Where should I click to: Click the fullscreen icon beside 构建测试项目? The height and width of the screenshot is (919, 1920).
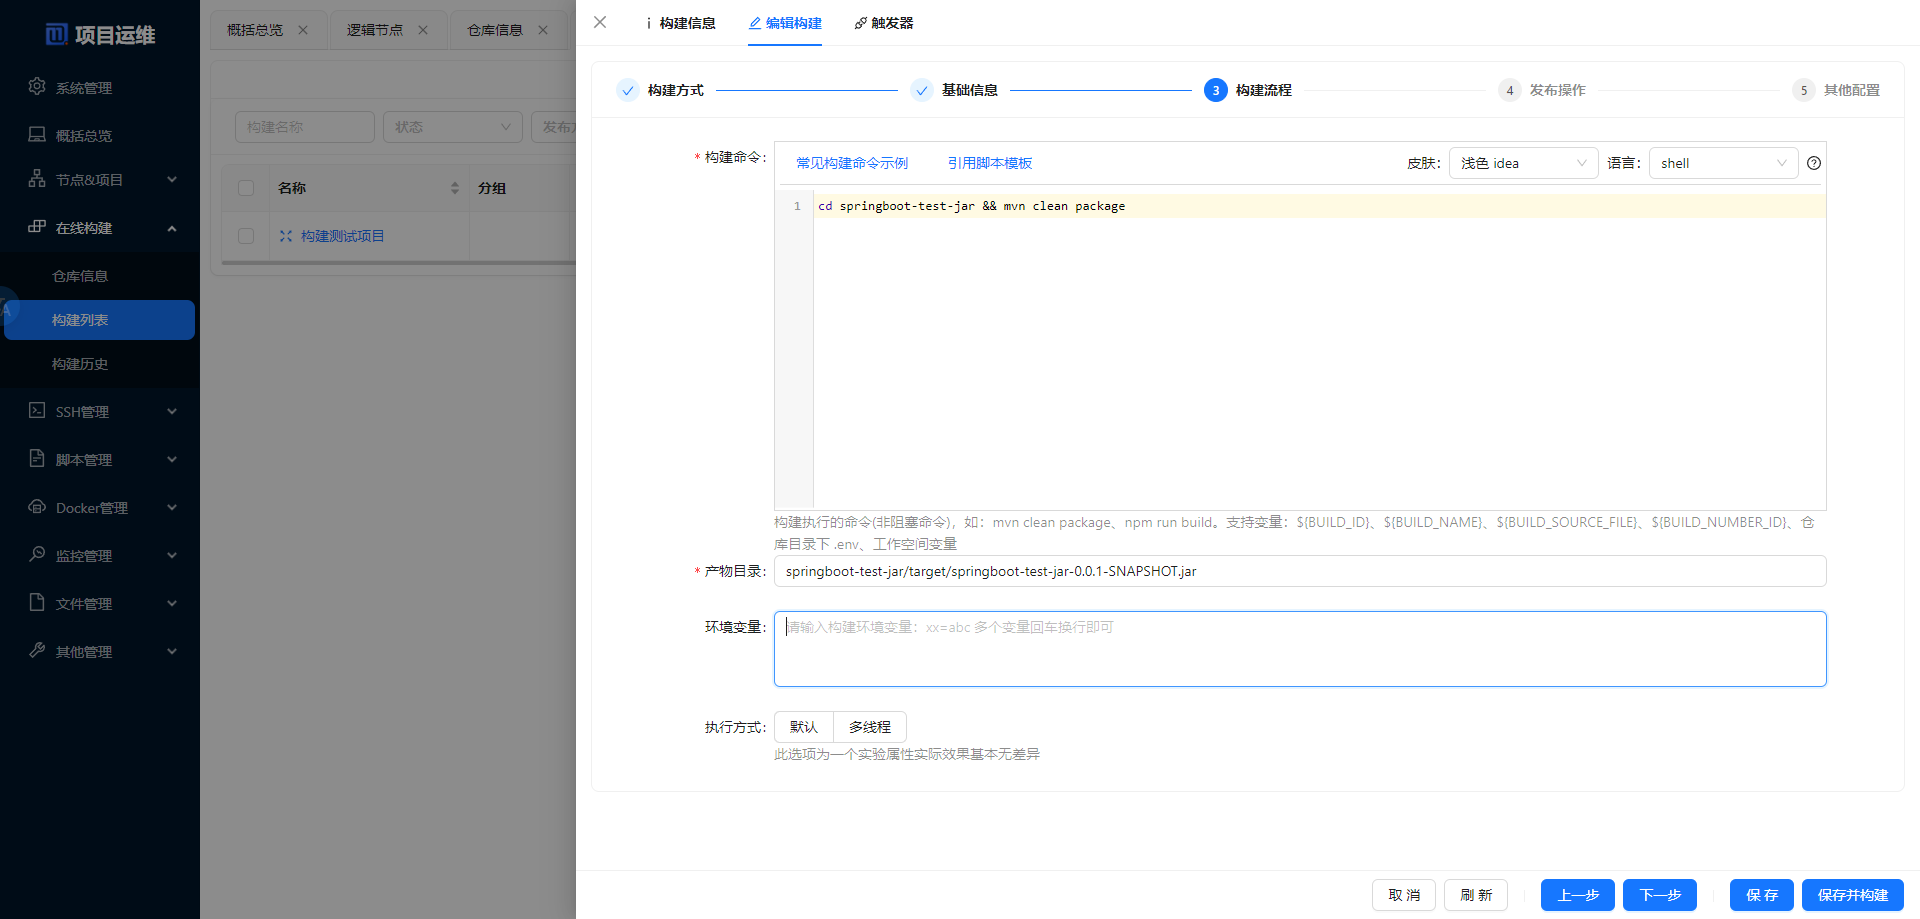tap(286, 236)
